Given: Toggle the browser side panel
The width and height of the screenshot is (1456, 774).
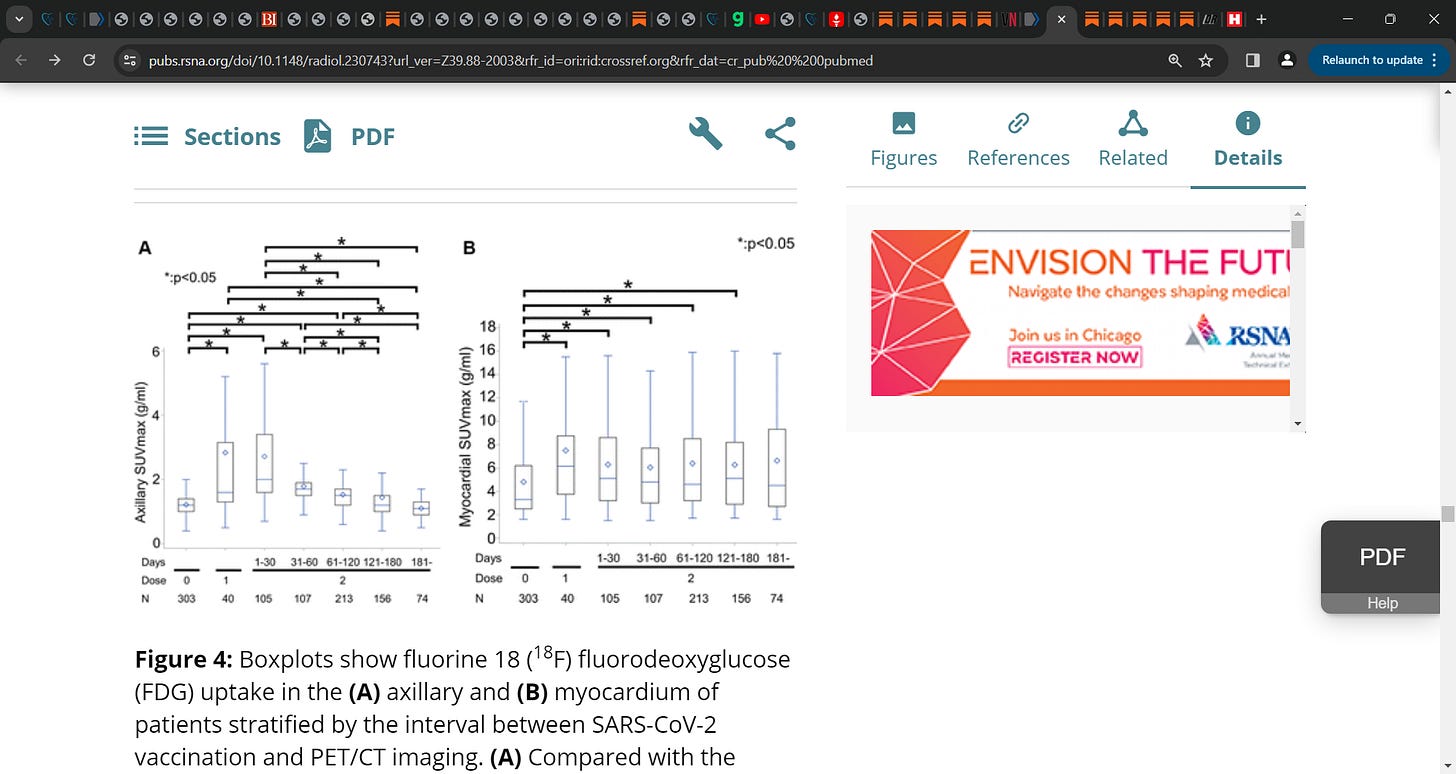Looking at the screenshot, I should (1252, 60).
